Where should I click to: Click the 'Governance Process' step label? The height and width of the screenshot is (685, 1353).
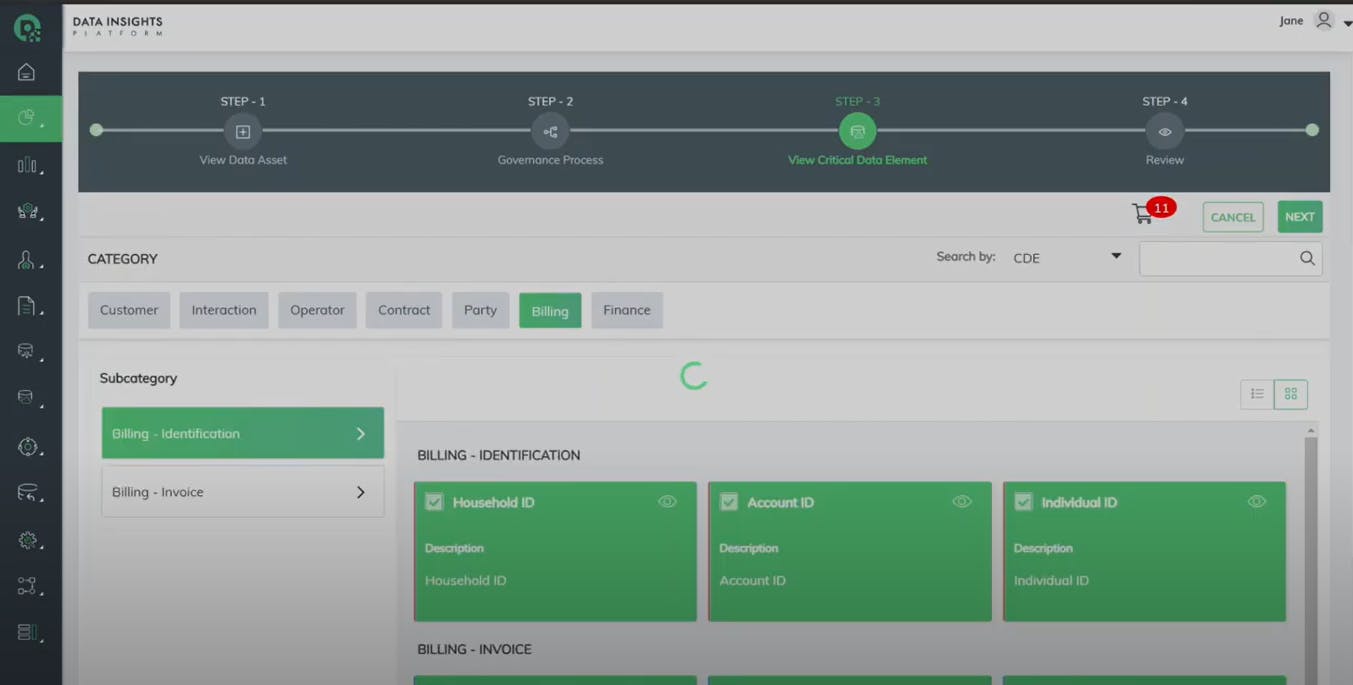(x=550, y=160)
